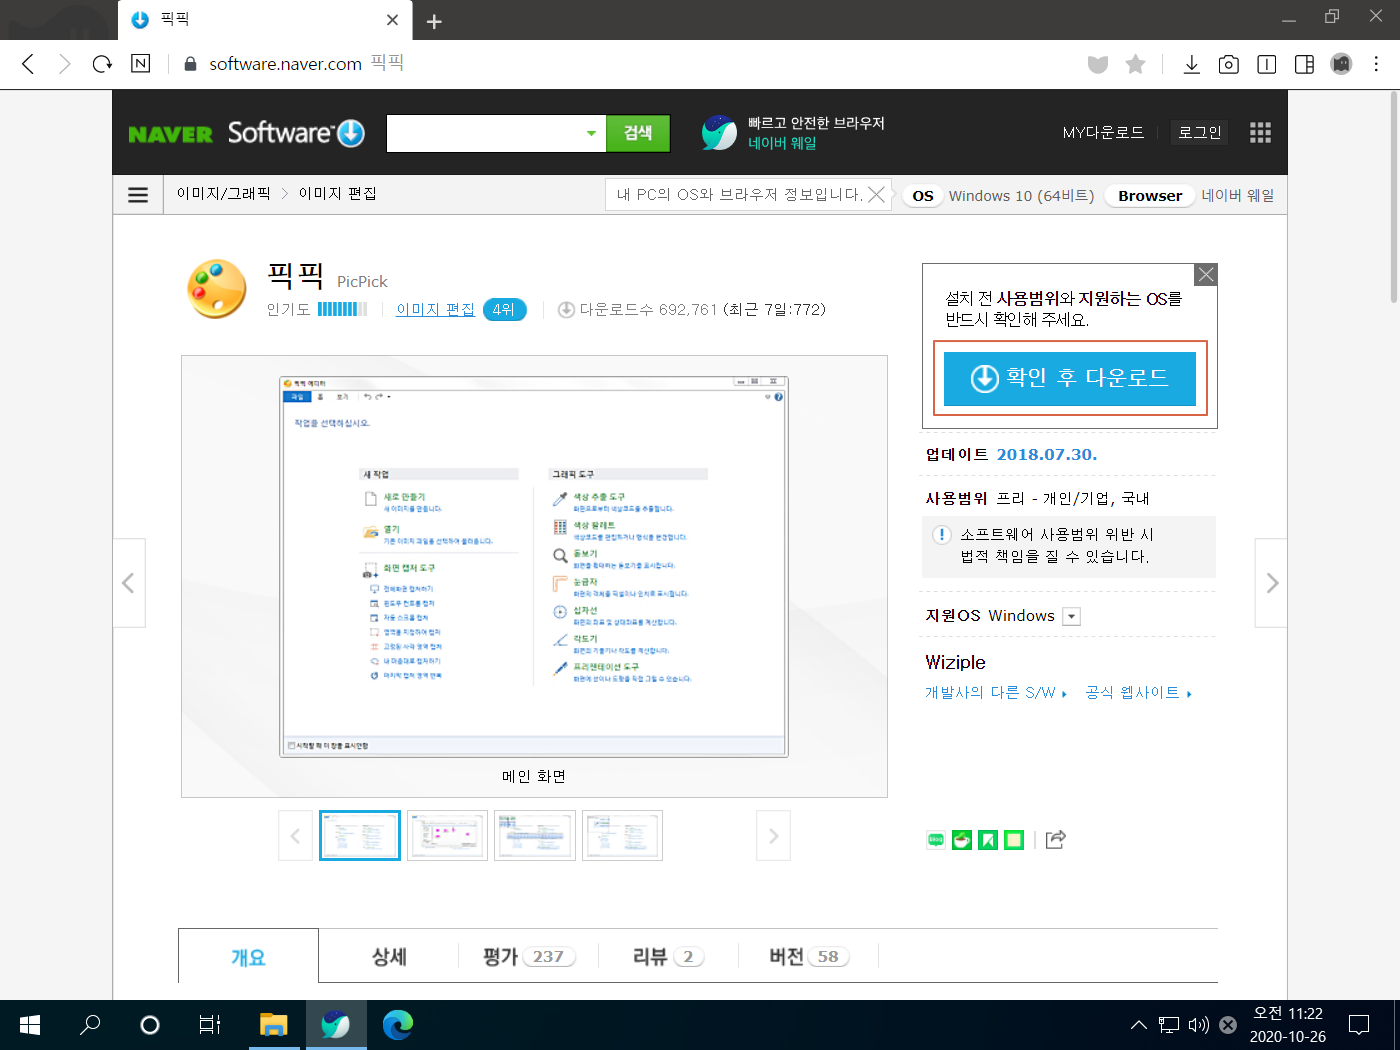Open the hamburger category menu
Image resolution: width=1400 pixels, height=1050 pixels.
pyautogui.click(x=138, y=195)
